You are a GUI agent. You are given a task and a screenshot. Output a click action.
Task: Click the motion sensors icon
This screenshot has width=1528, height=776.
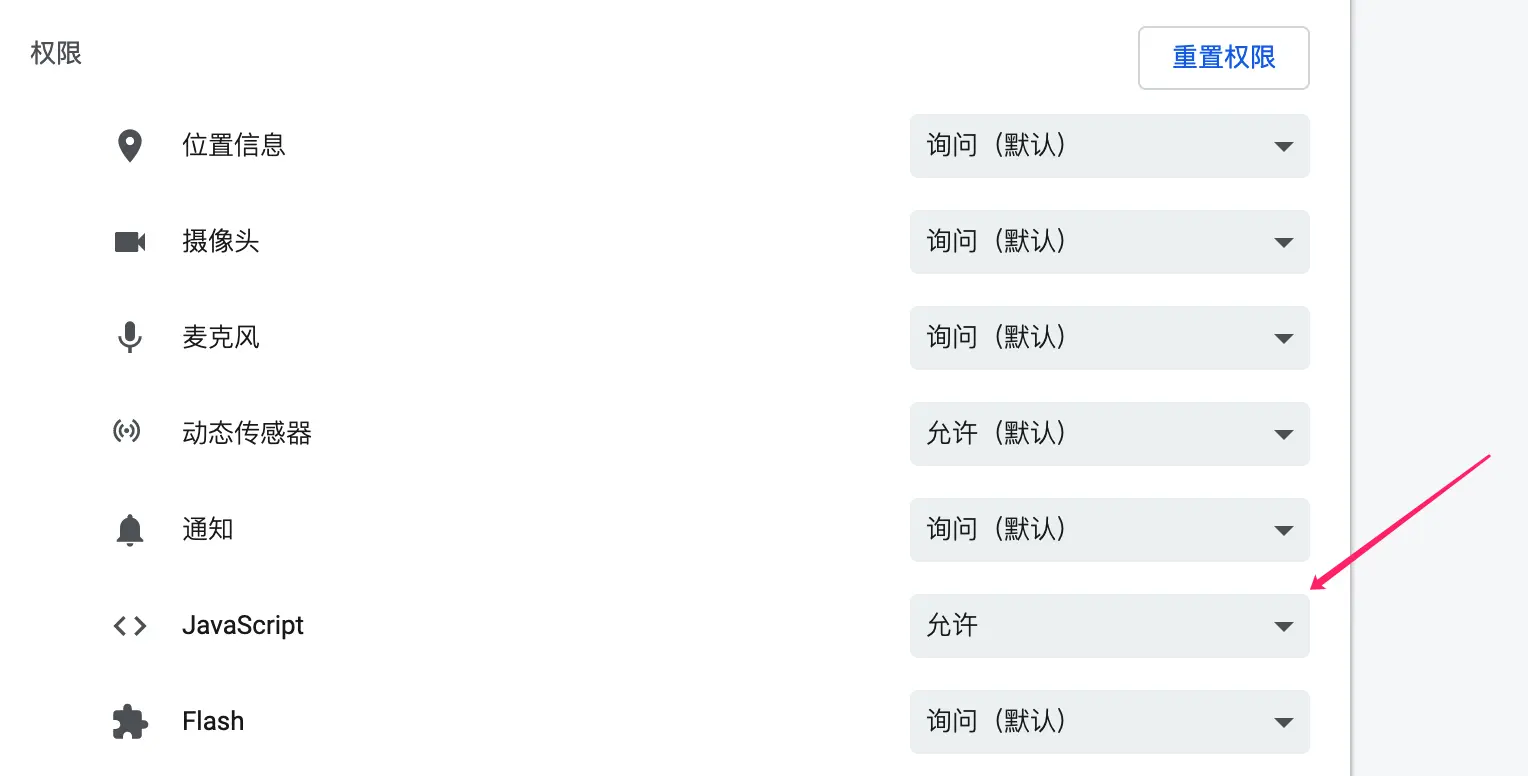pos(127,433)
